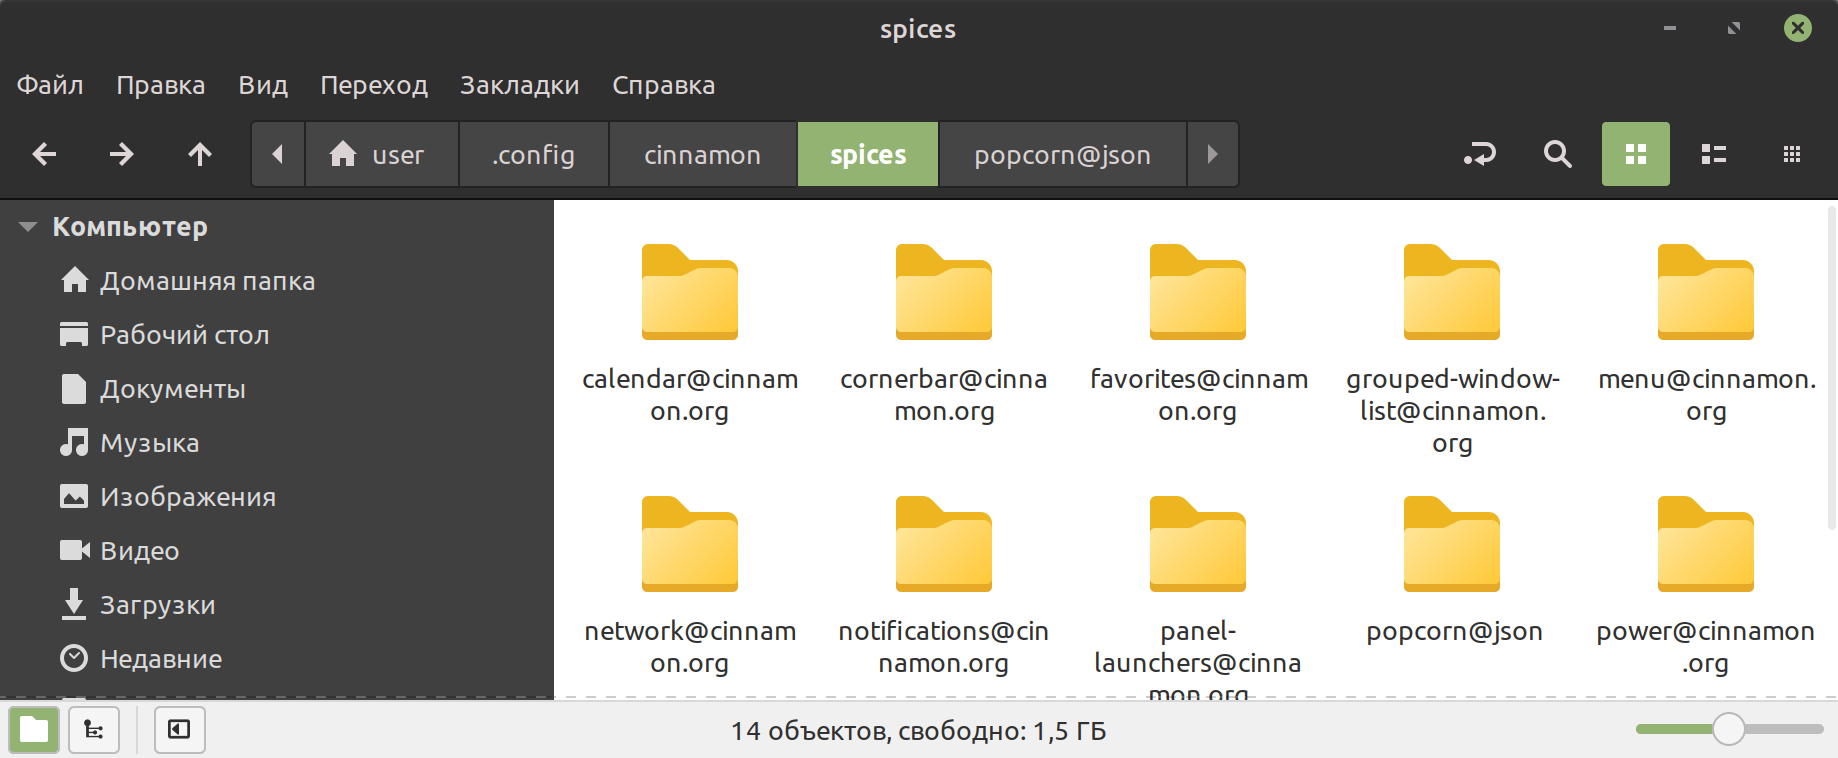Open Домашняя папка in sidebar
The width and height of the screenshot is (1838, 758).
(187, 281)
